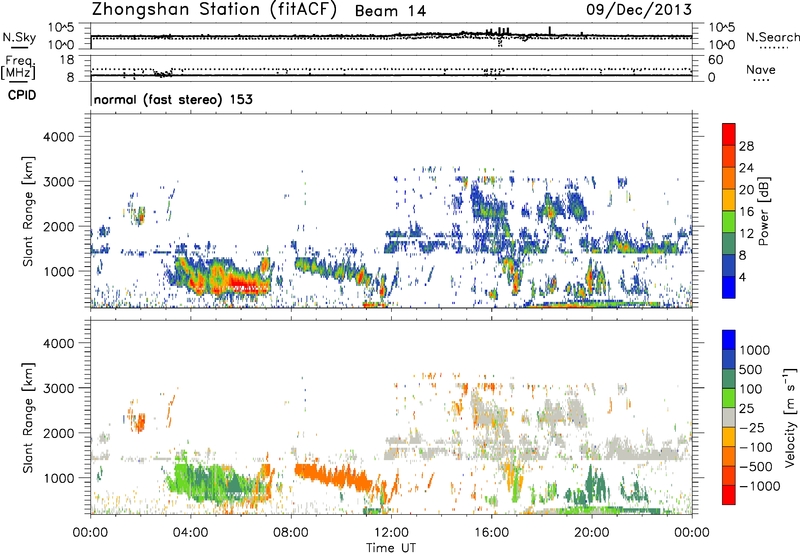Click the '16:00' time tick label
Viewport: 800px width, 554px height.
[491, 533]
